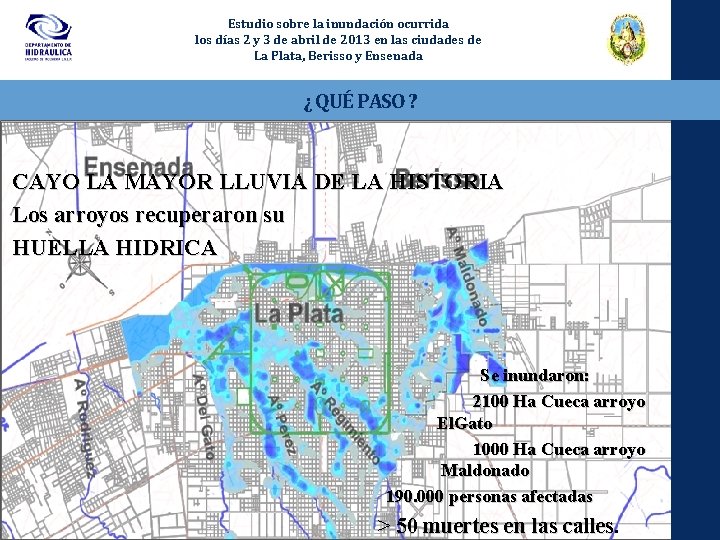Viewport: 720px width, 540px height.
Task: Click the 'ElGato' text
Action: pos(464,423)
